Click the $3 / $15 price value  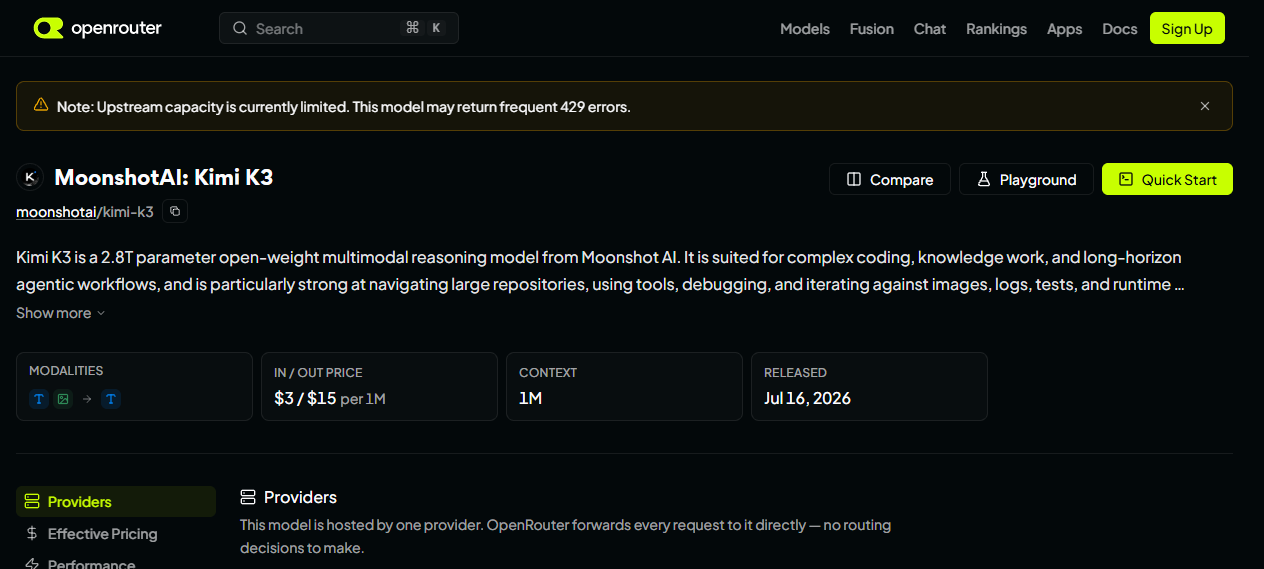[305, 398]
